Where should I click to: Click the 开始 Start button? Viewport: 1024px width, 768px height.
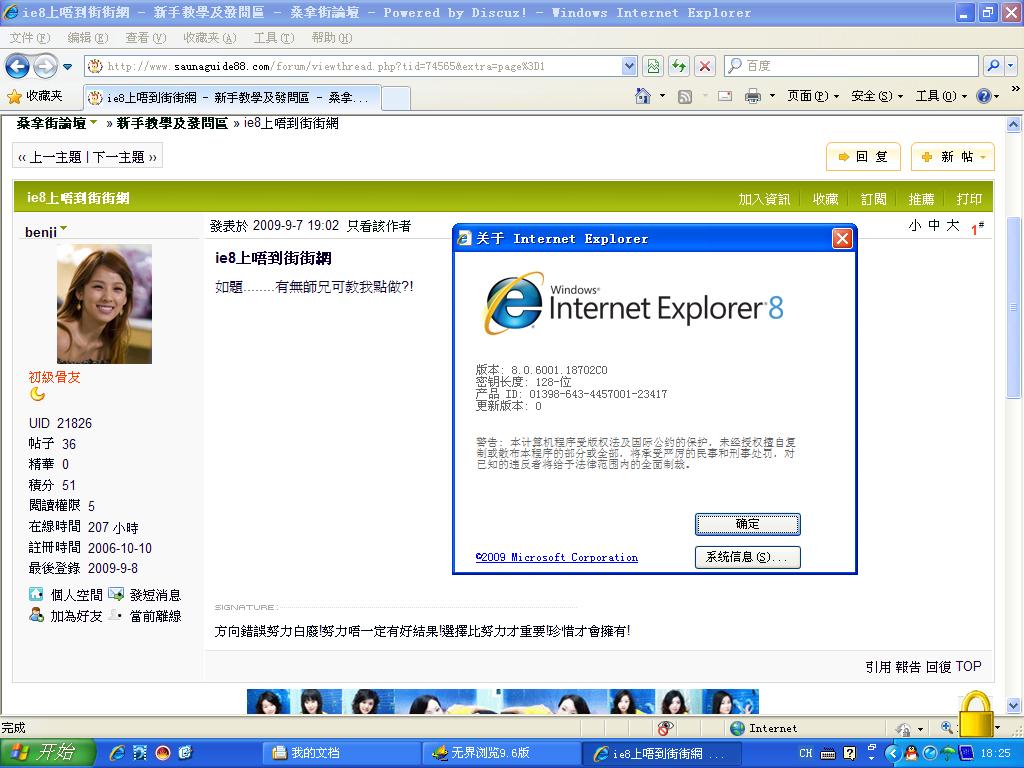click(47, 752)
